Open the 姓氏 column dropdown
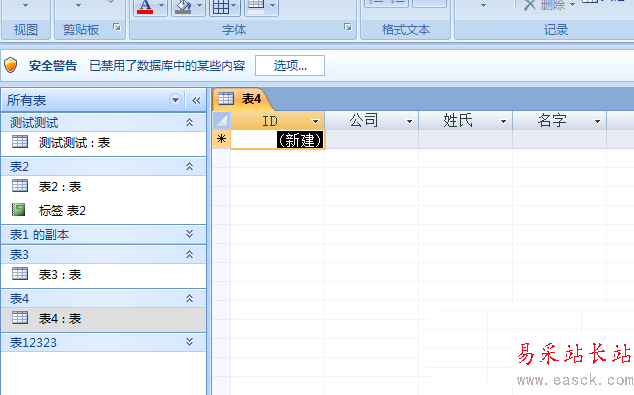The image size is (634, 395). pos(503,121)
